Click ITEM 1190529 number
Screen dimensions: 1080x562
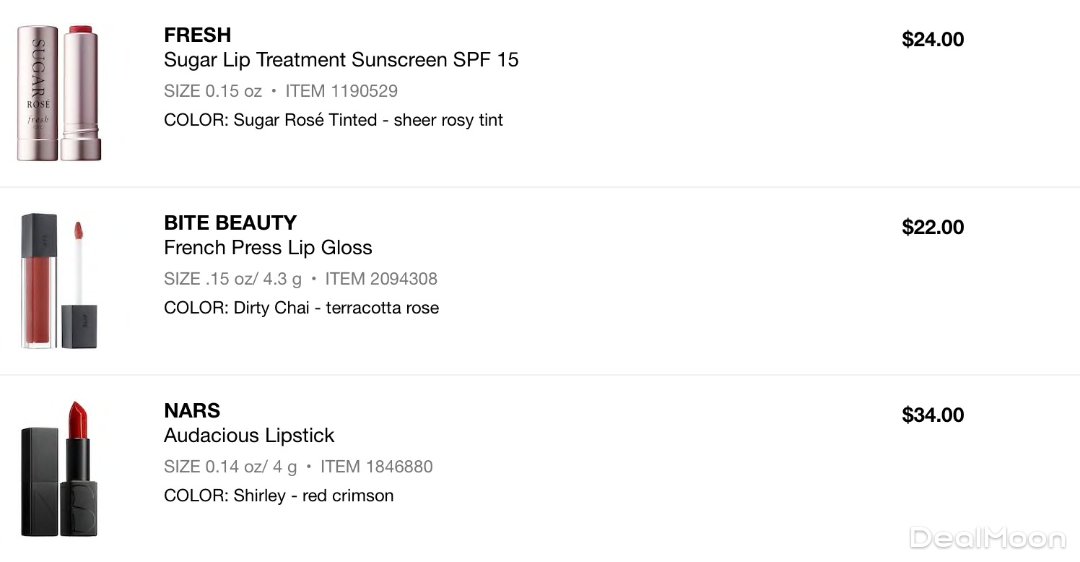point(341,91)
